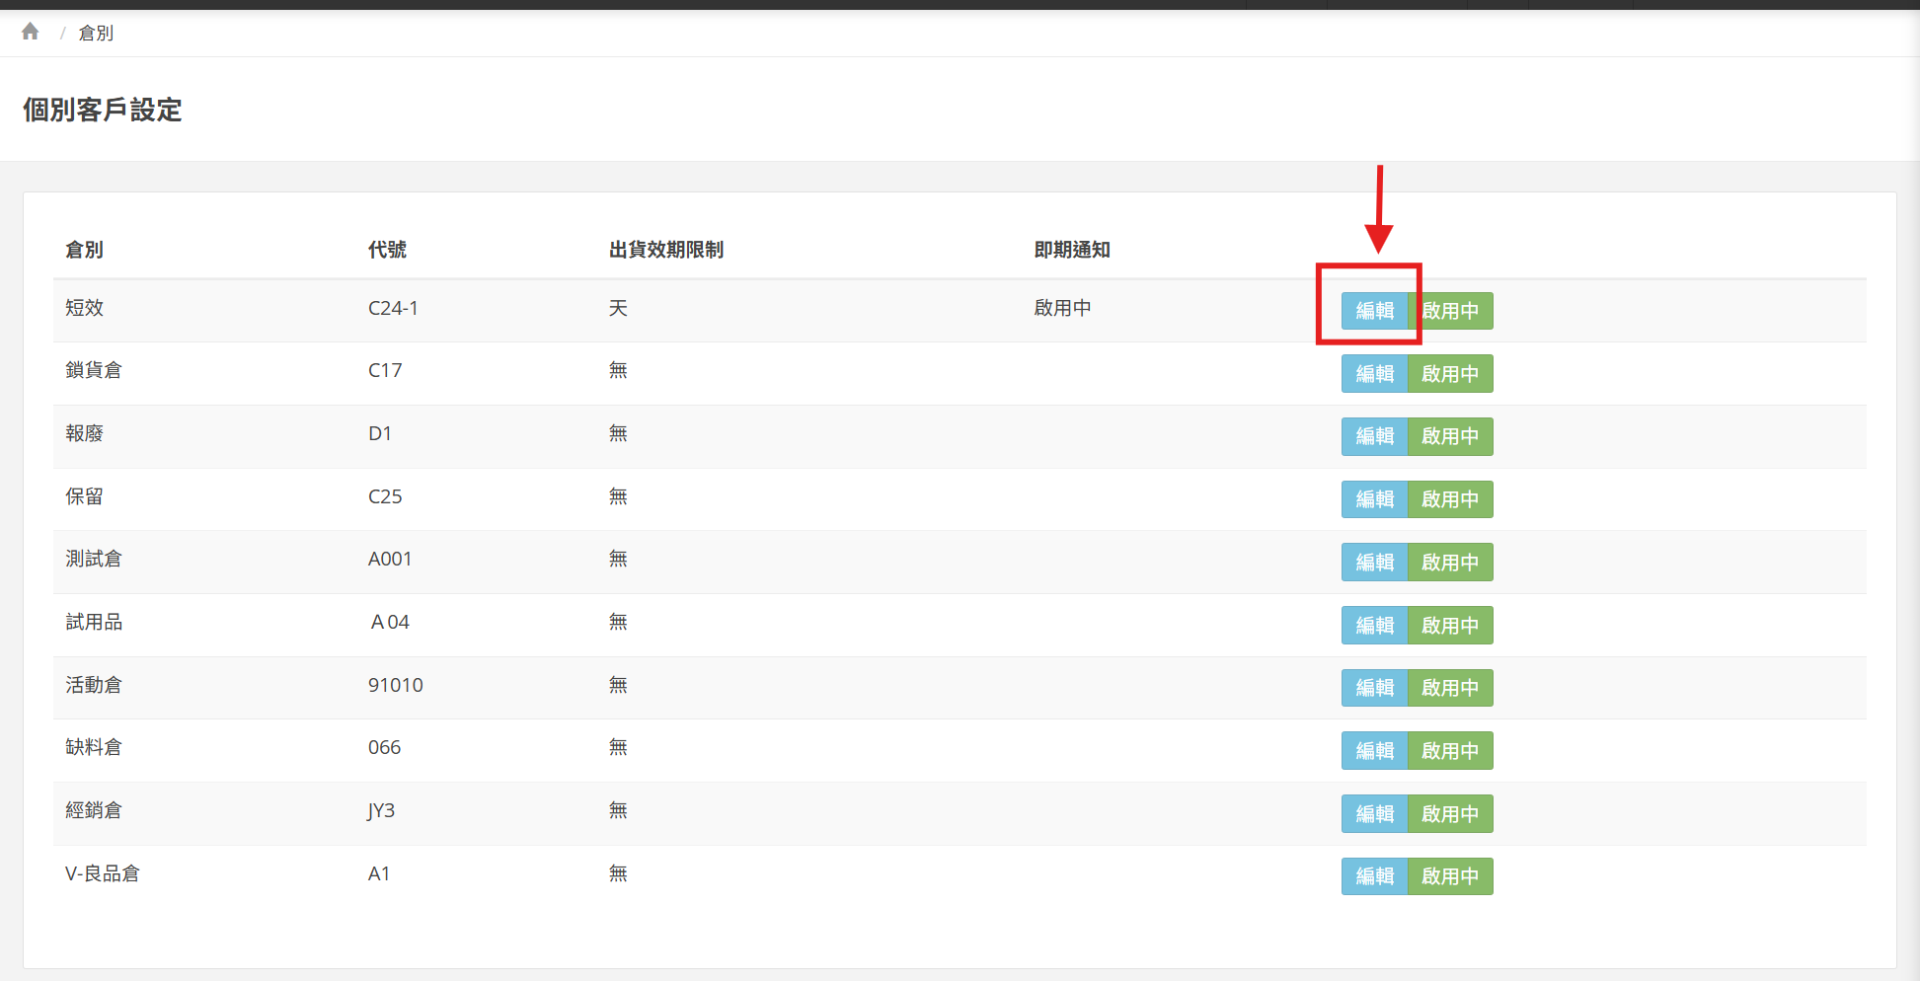Image resolution: width=1920 pixels, height=981 pixels.
Task: Disable the 報廢 warehouse 啟用中 button
Action: tap(1450, 437)
